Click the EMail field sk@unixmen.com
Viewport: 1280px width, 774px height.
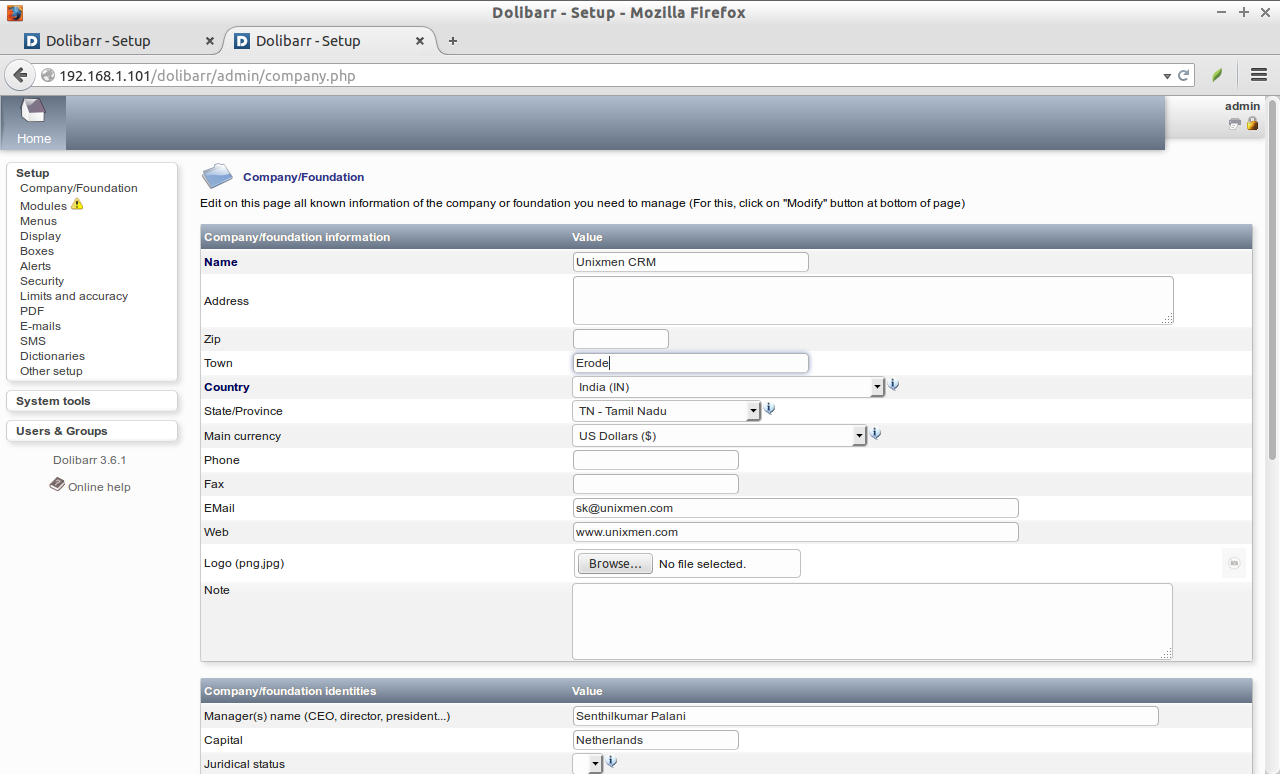796,508
